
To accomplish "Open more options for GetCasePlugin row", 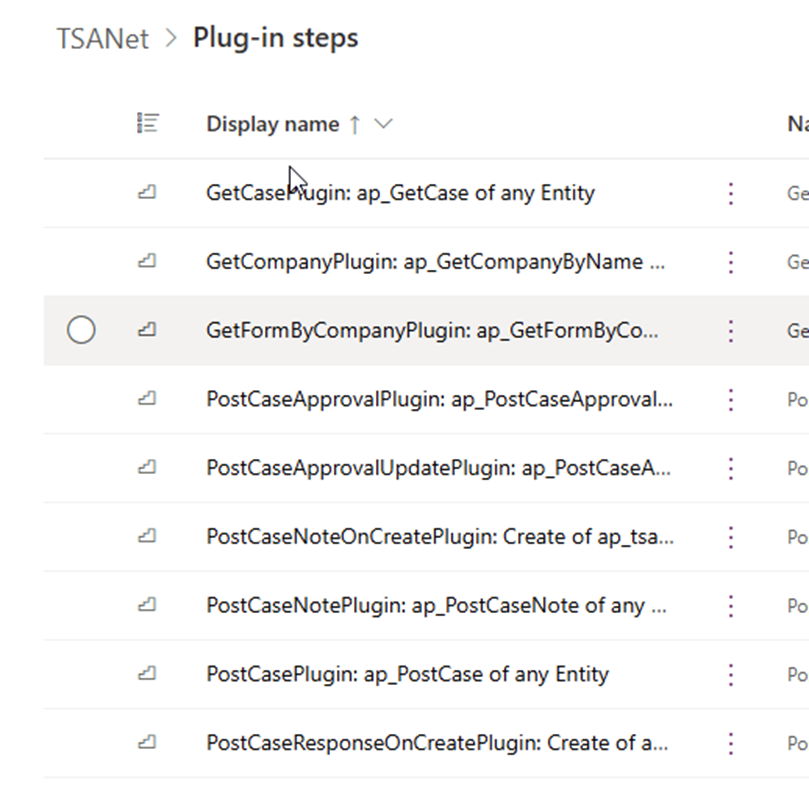I will [731, 193].
